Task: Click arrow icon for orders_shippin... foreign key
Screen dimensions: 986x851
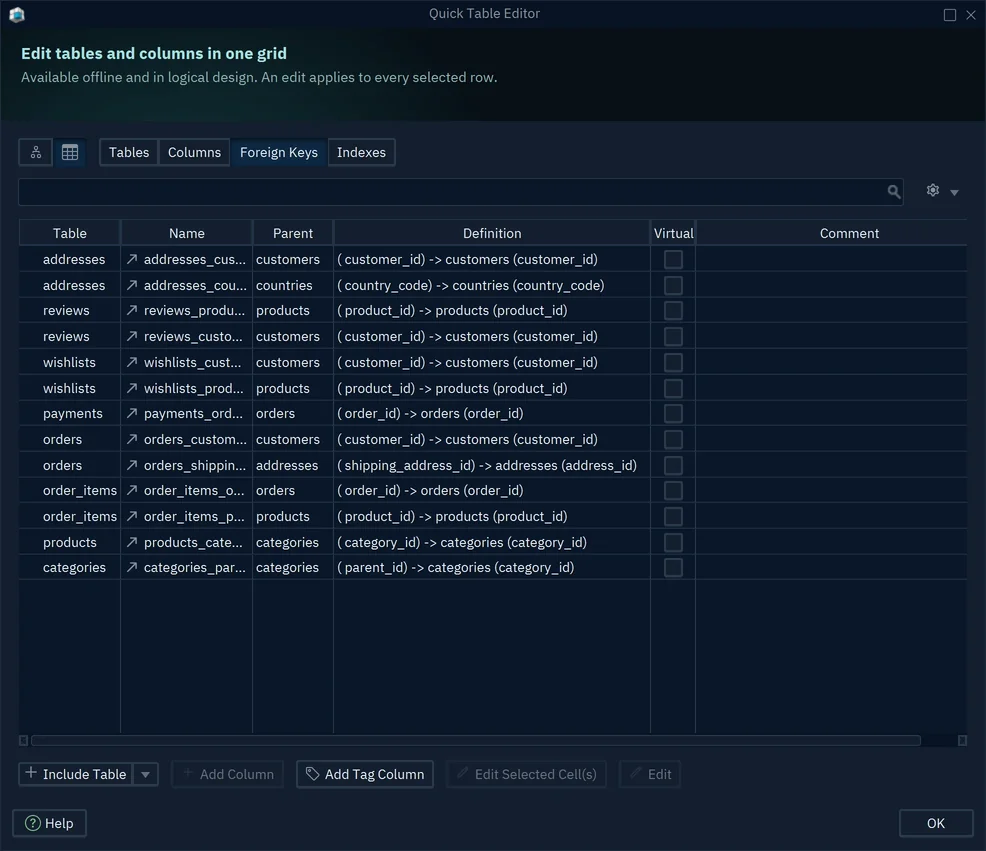Action: click(x=131, y=465)
